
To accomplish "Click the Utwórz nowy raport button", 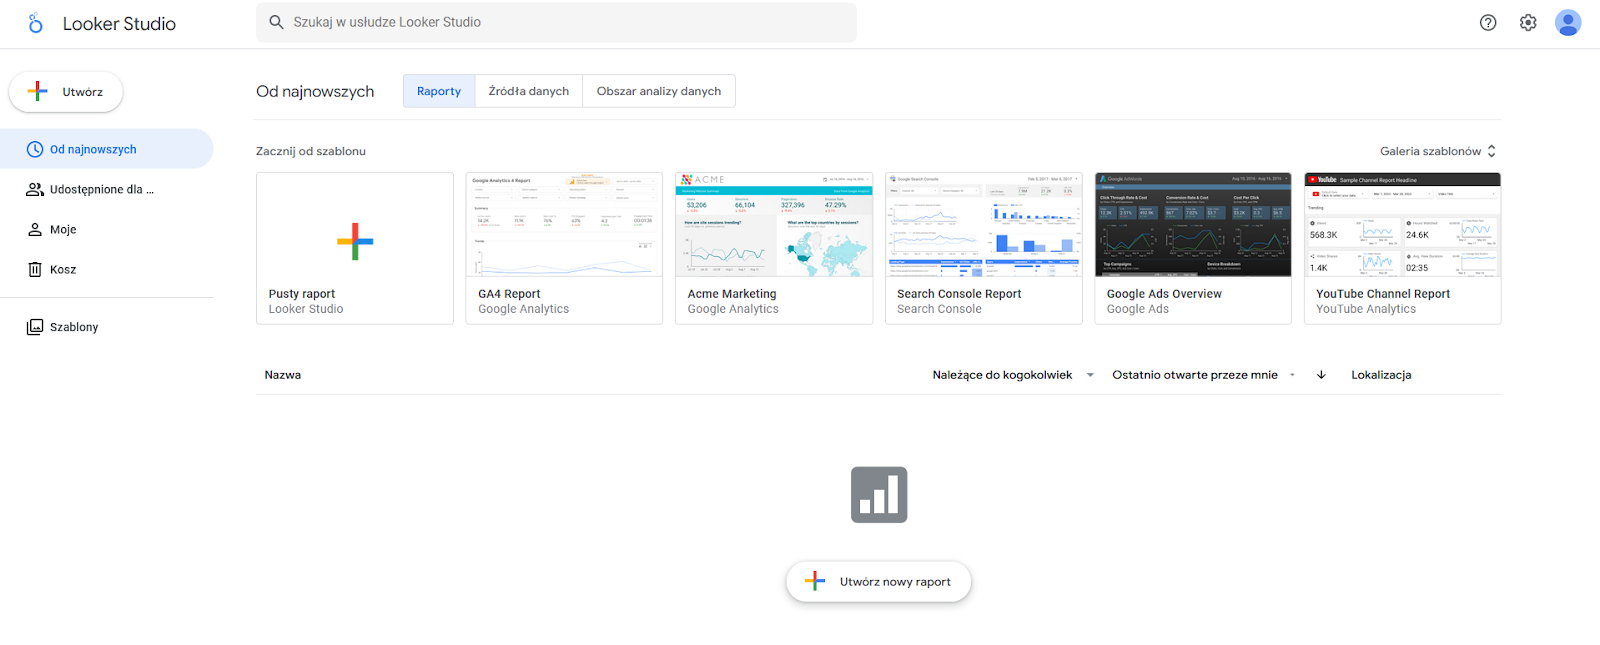I will click(x=879, y=582).
